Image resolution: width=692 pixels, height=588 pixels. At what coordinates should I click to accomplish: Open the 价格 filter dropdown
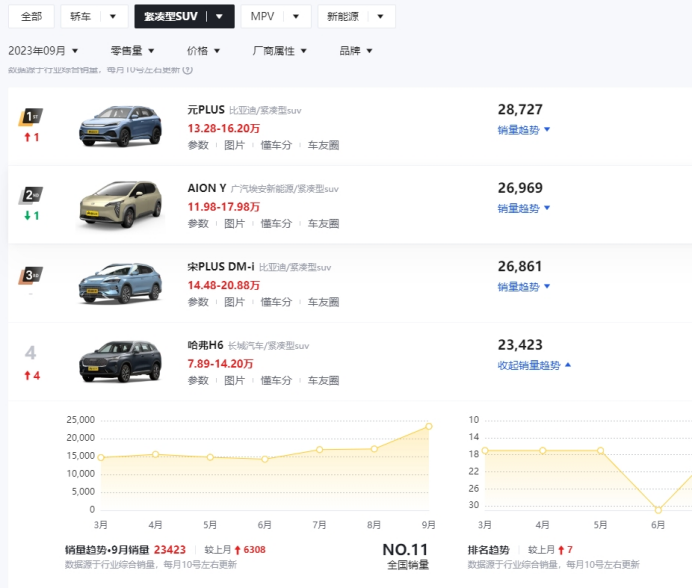(203, 51)
